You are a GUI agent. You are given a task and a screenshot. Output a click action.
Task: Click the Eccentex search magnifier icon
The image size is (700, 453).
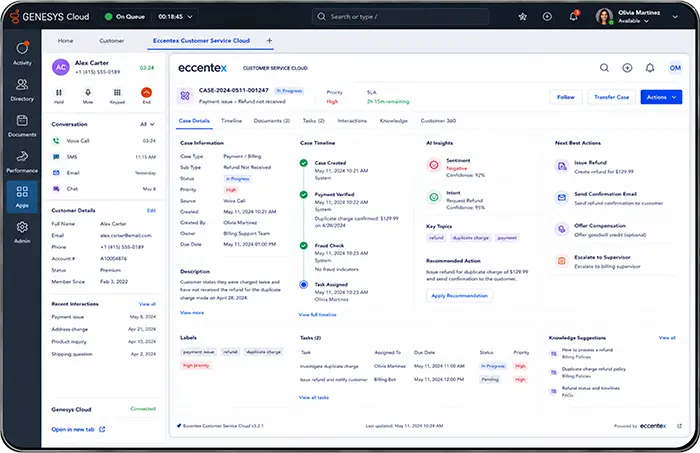[x=604, y=68]
